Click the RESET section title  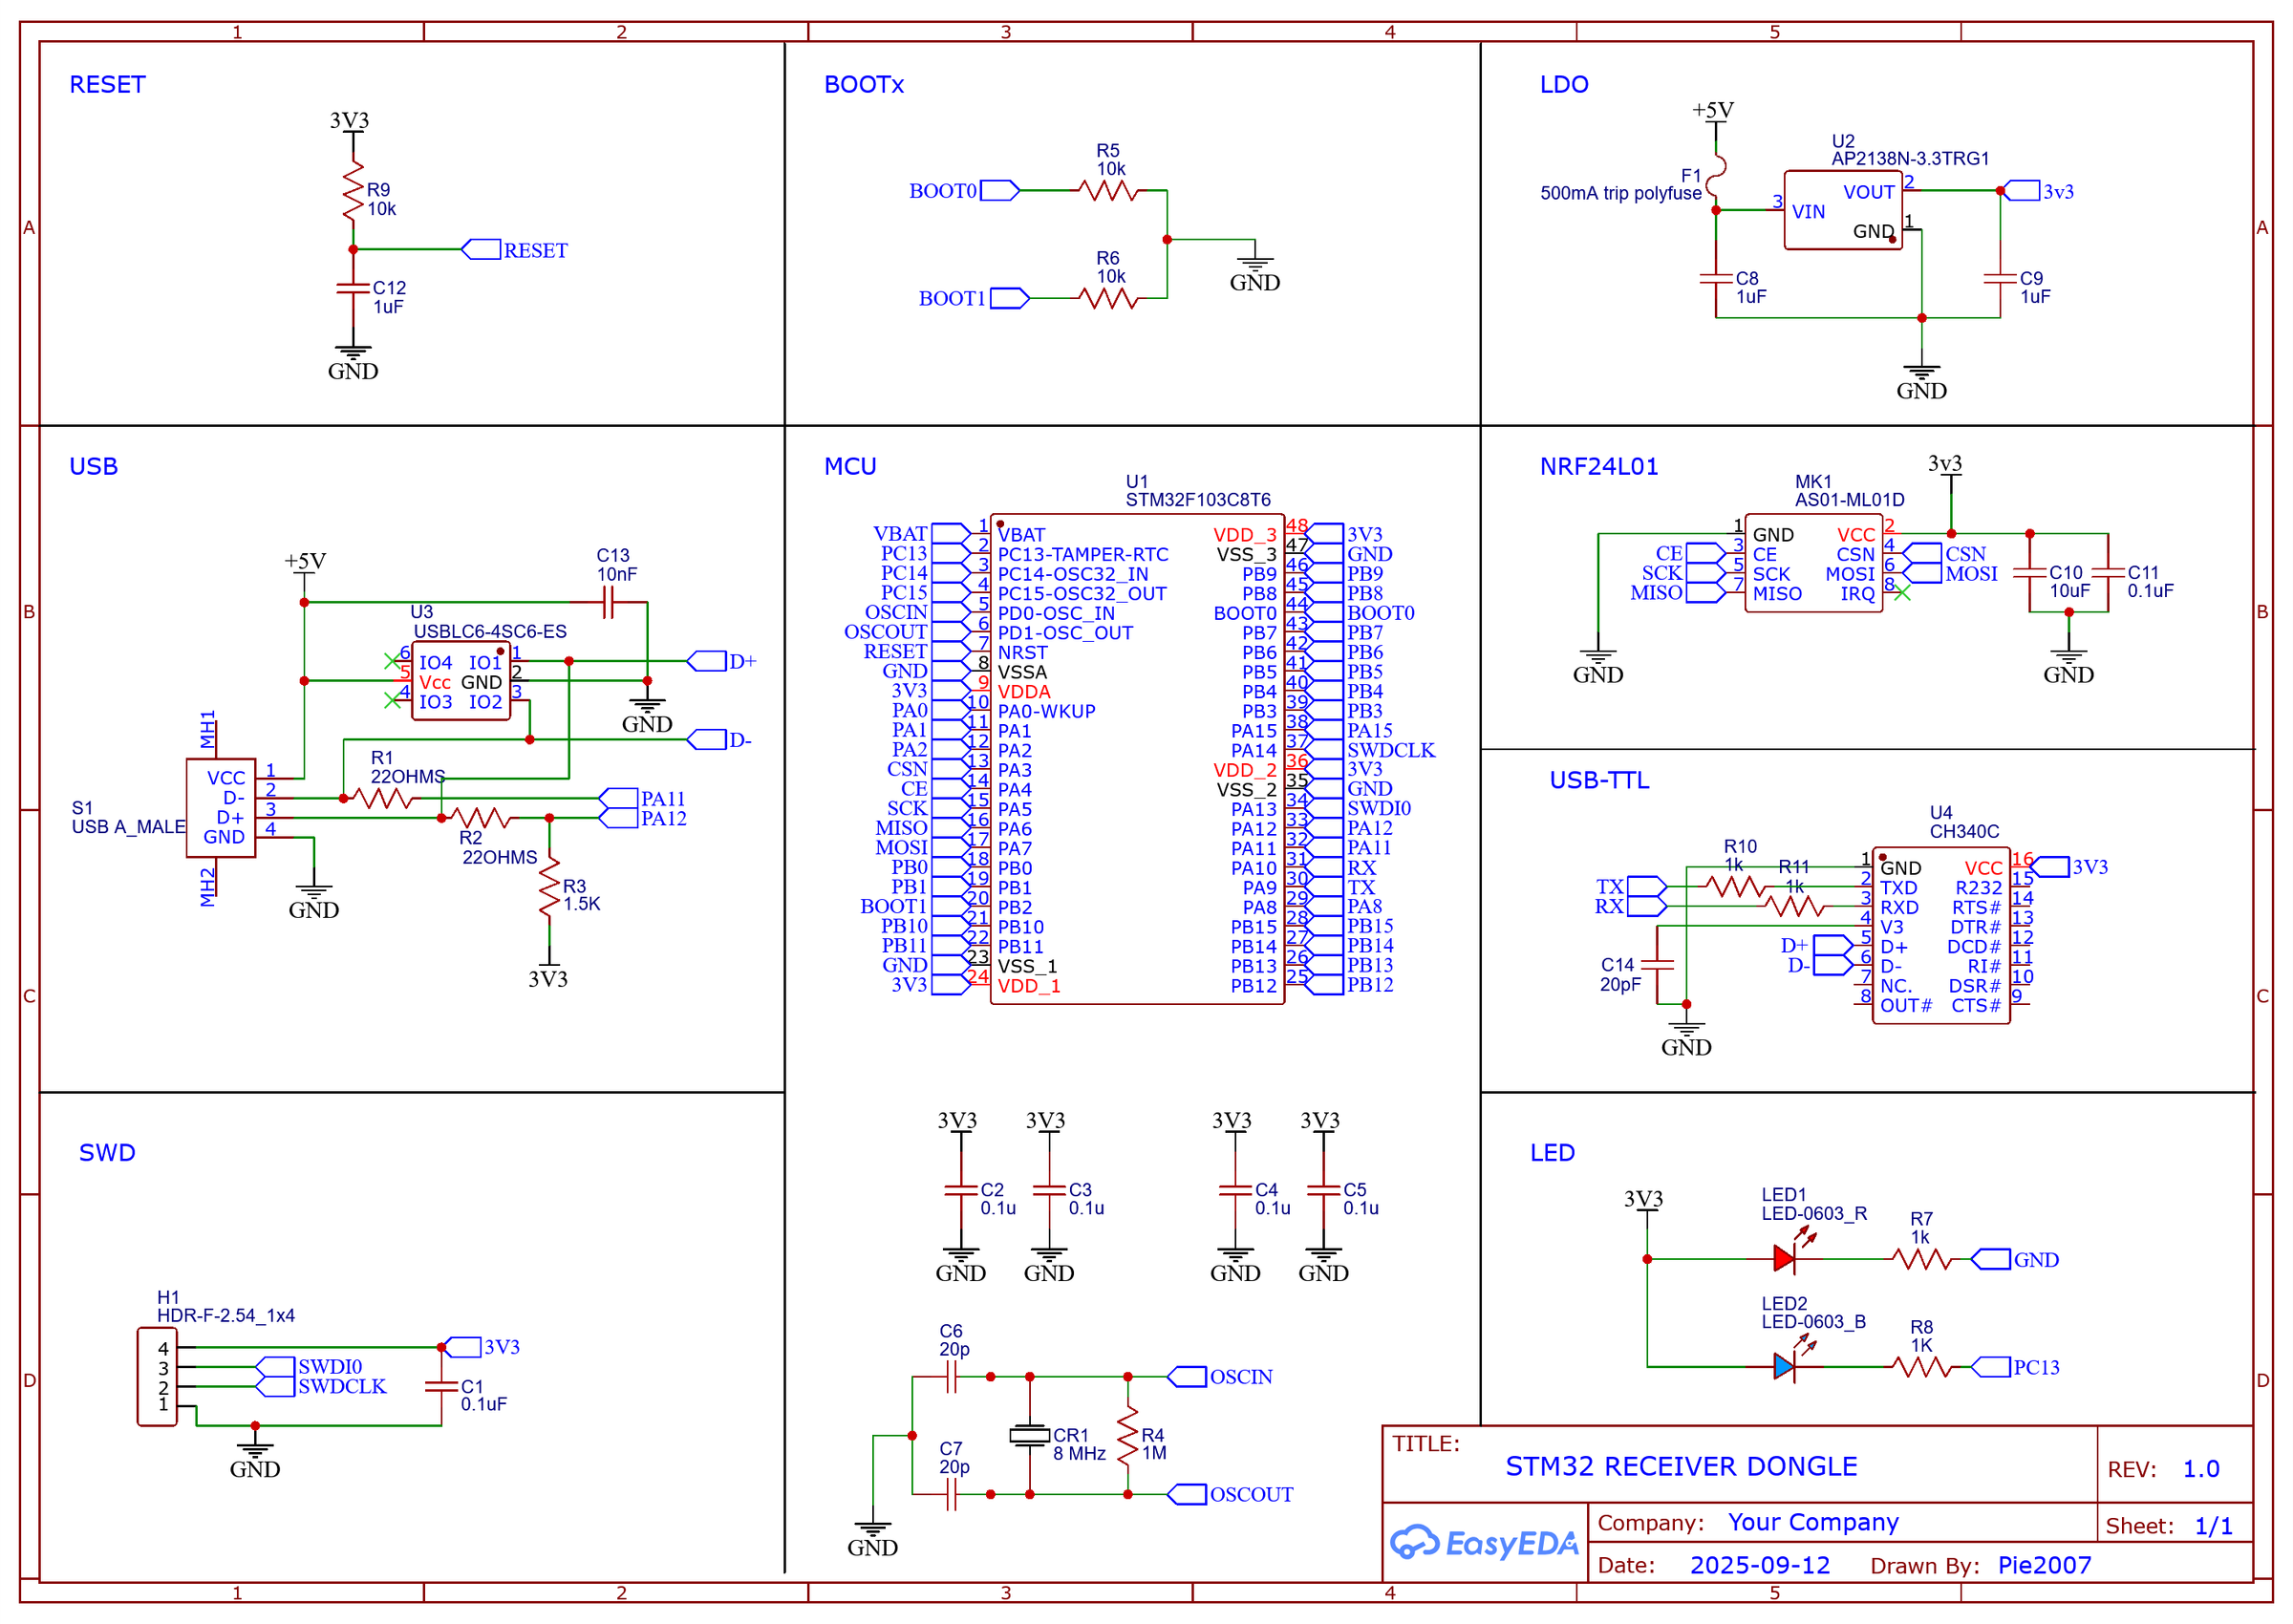pyautogui.click(x=107, y=85)
